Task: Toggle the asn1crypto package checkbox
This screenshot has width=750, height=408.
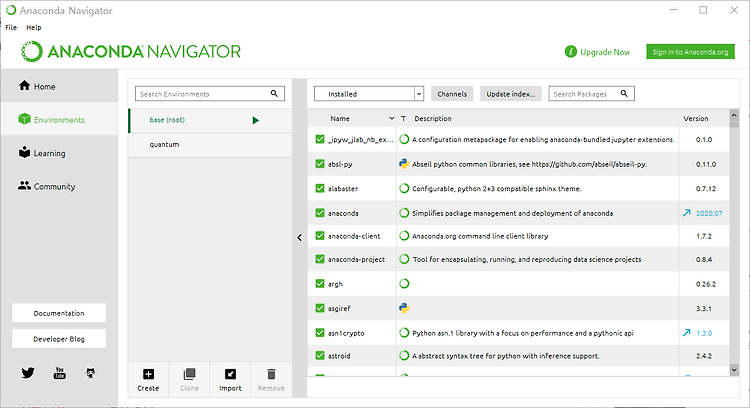Action: point(320,333)
